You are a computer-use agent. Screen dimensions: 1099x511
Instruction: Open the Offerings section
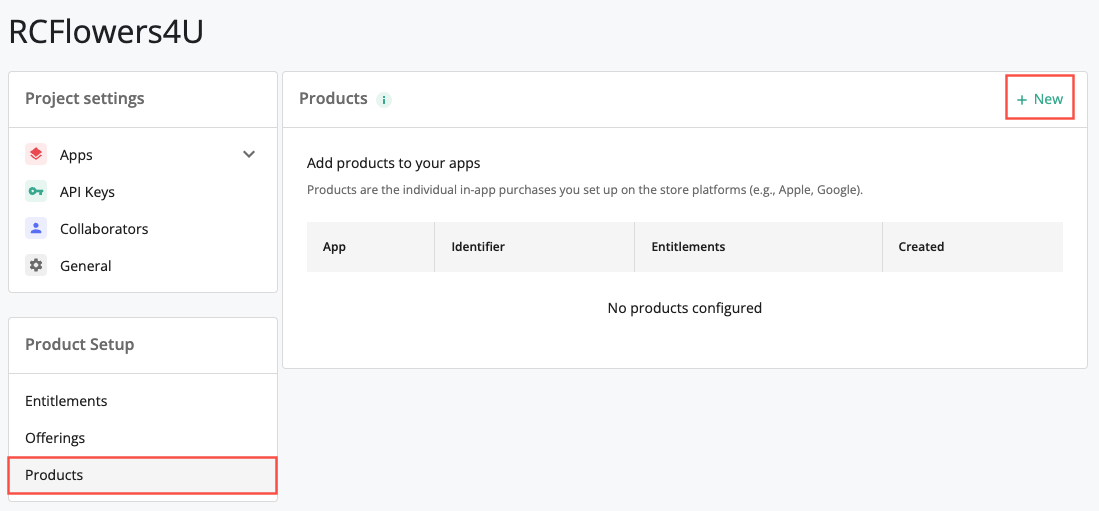[55, 438]
